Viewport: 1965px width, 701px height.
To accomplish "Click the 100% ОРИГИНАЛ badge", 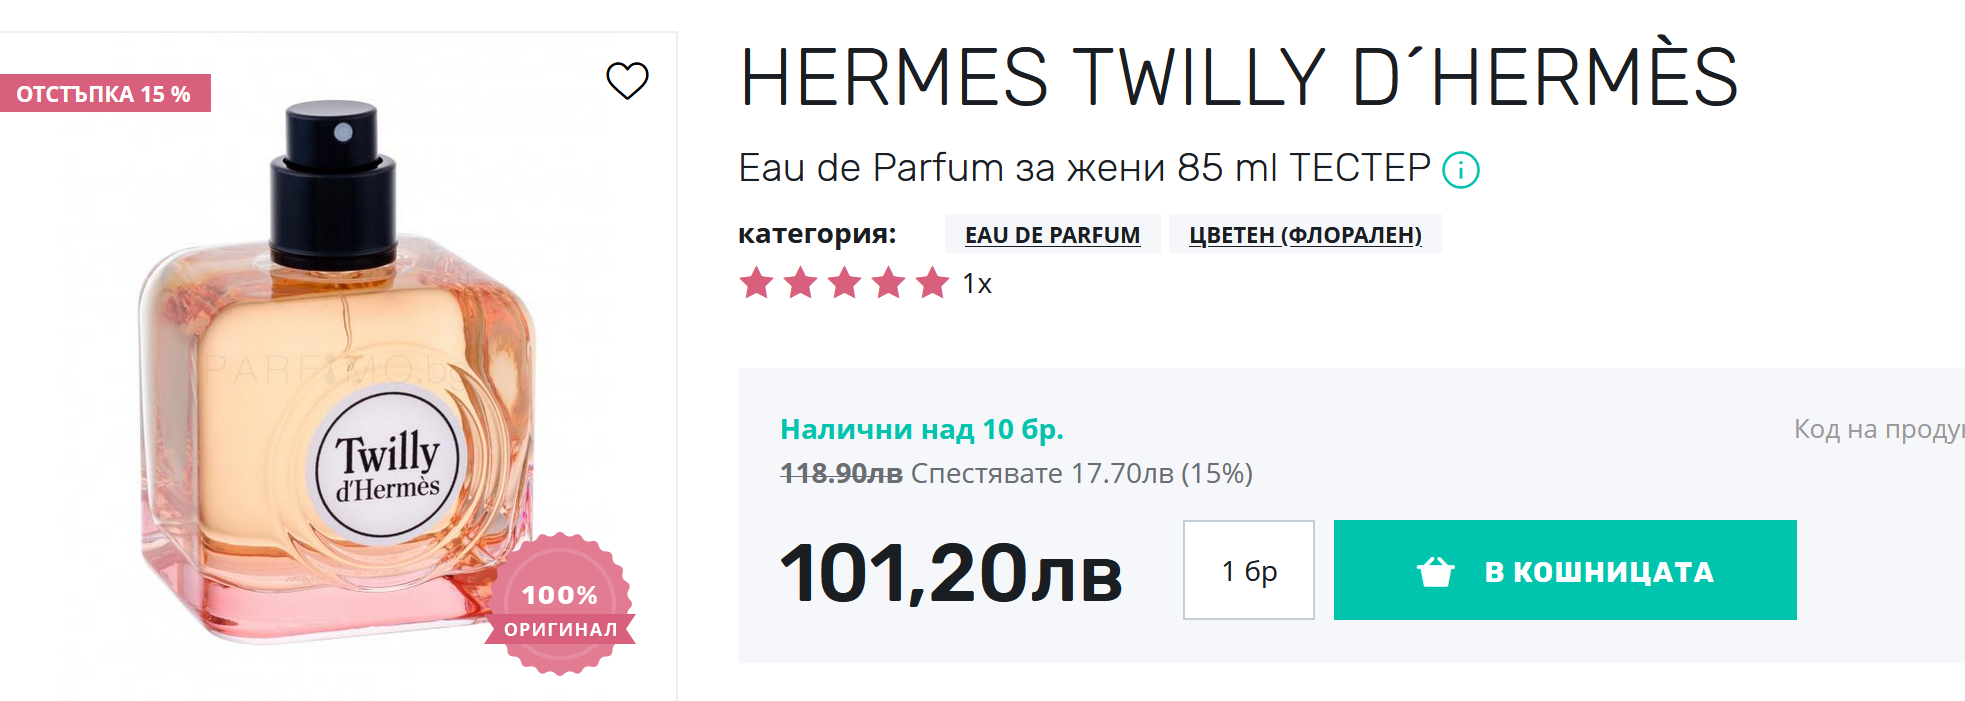I will [x=560, y=605].
